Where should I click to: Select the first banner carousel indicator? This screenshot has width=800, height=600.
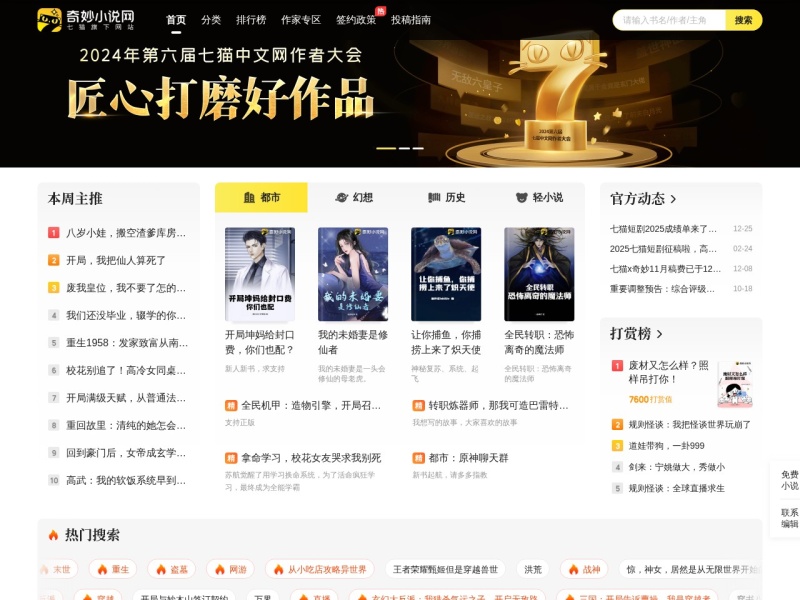386,148
